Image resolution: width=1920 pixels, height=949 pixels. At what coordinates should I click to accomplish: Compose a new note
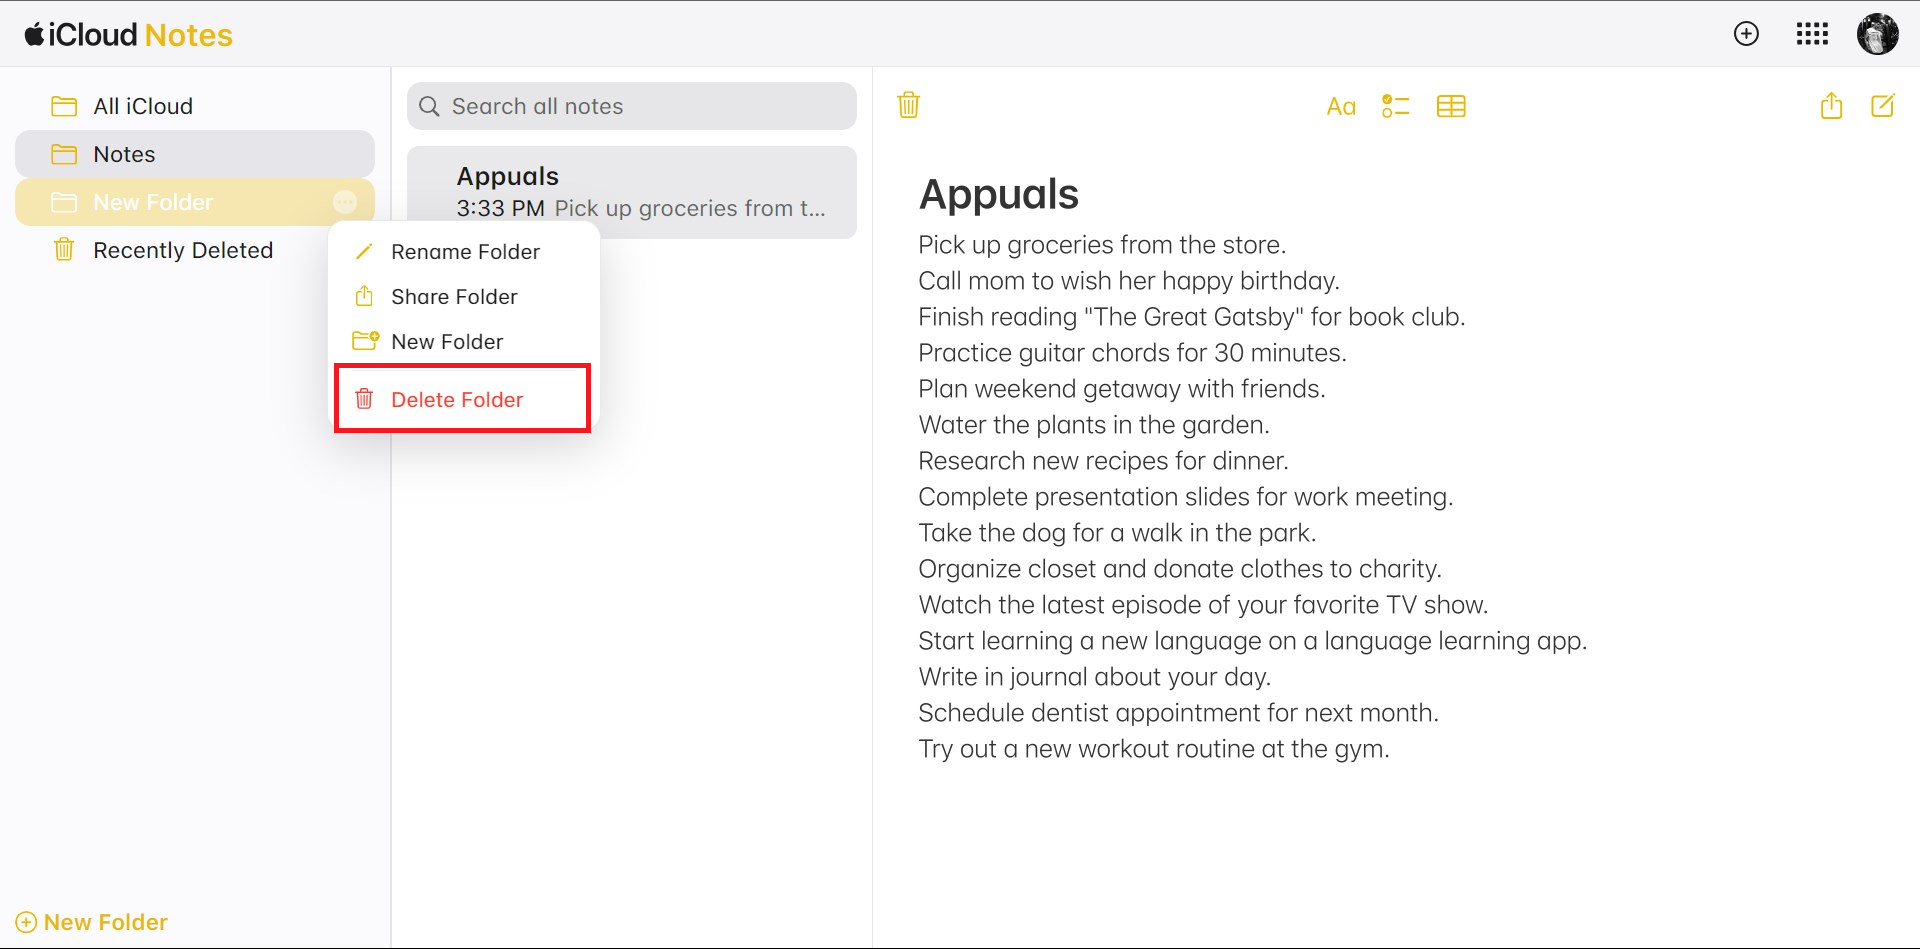tap(1882, 106)
